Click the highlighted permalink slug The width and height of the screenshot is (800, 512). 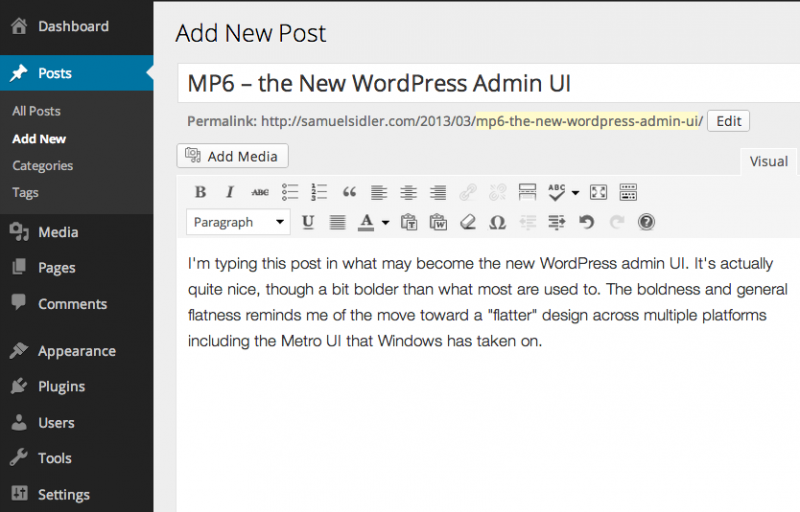click(x=587, y=121)
